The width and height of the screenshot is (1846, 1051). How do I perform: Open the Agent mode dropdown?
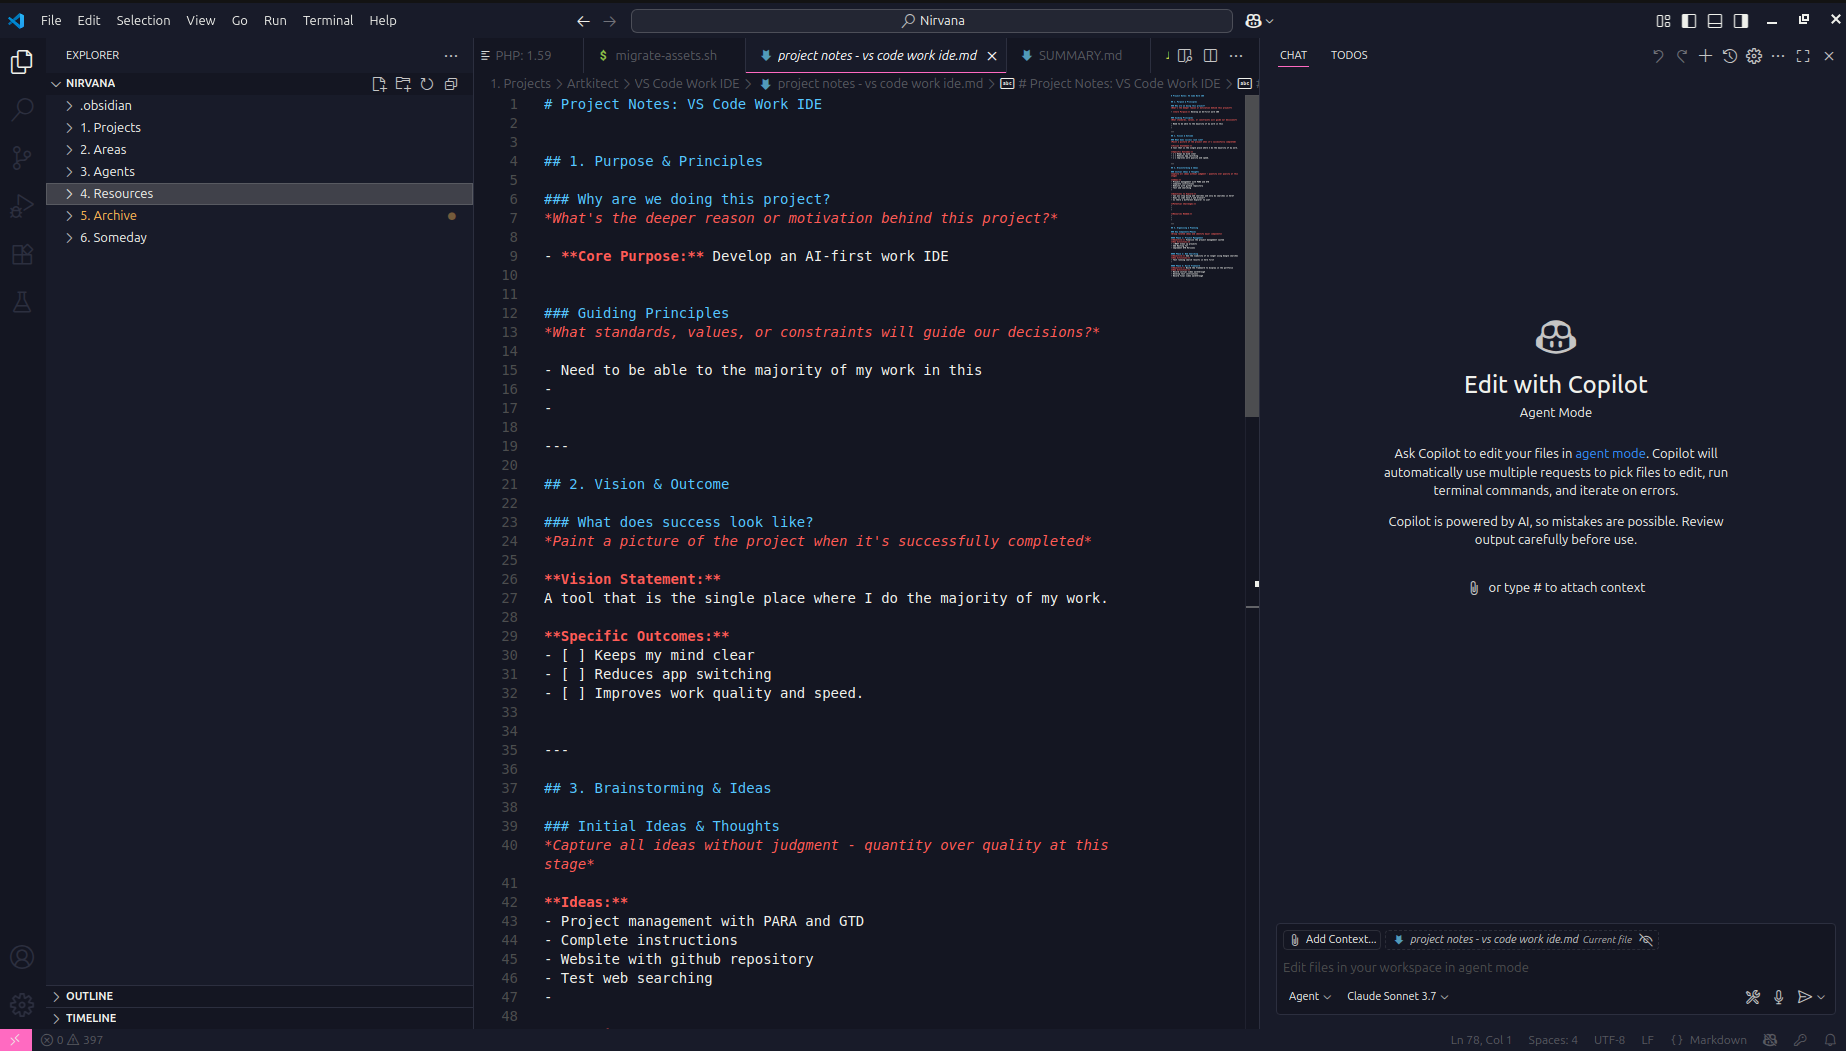pos(1309,996)
